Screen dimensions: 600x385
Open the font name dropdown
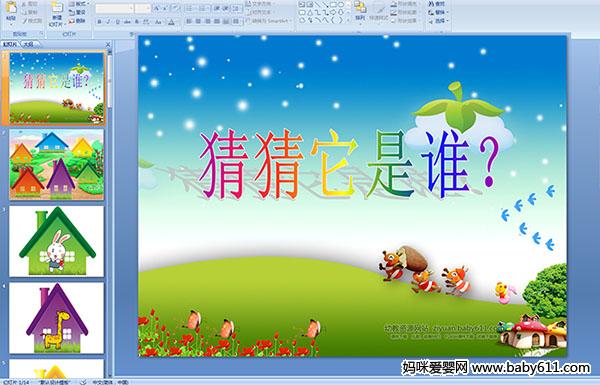tap(114, 8)
